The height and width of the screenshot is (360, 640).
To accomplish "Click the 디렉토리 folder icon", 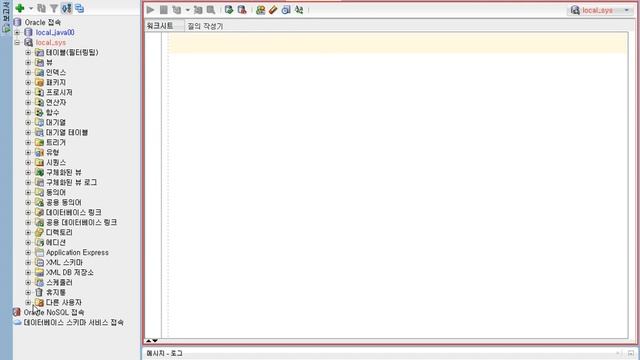I will click(x=39, y=232).
